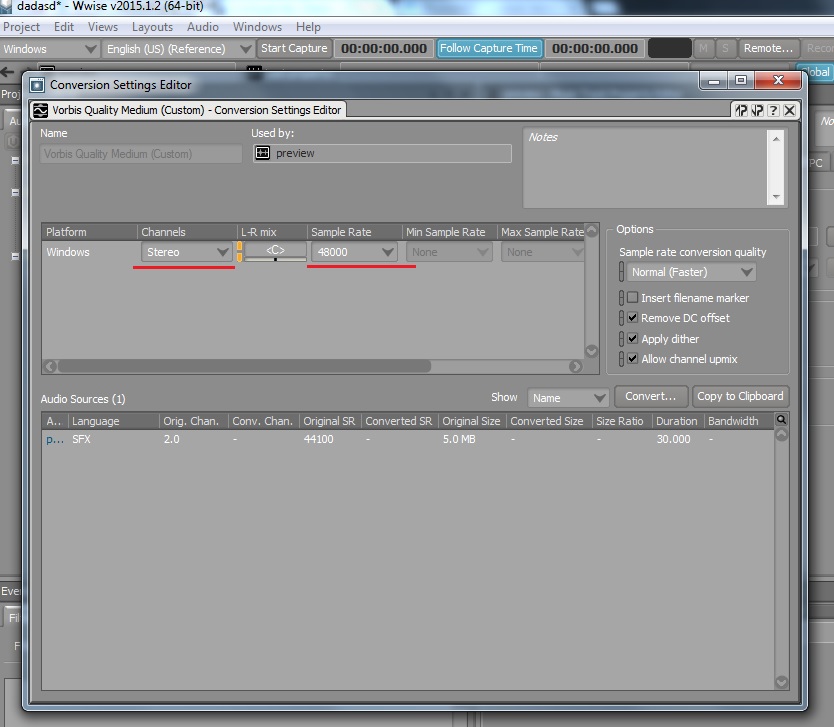Open the Show Name dropdown
834x727 pixels.
pyautogui.click(x=568, y=397)
